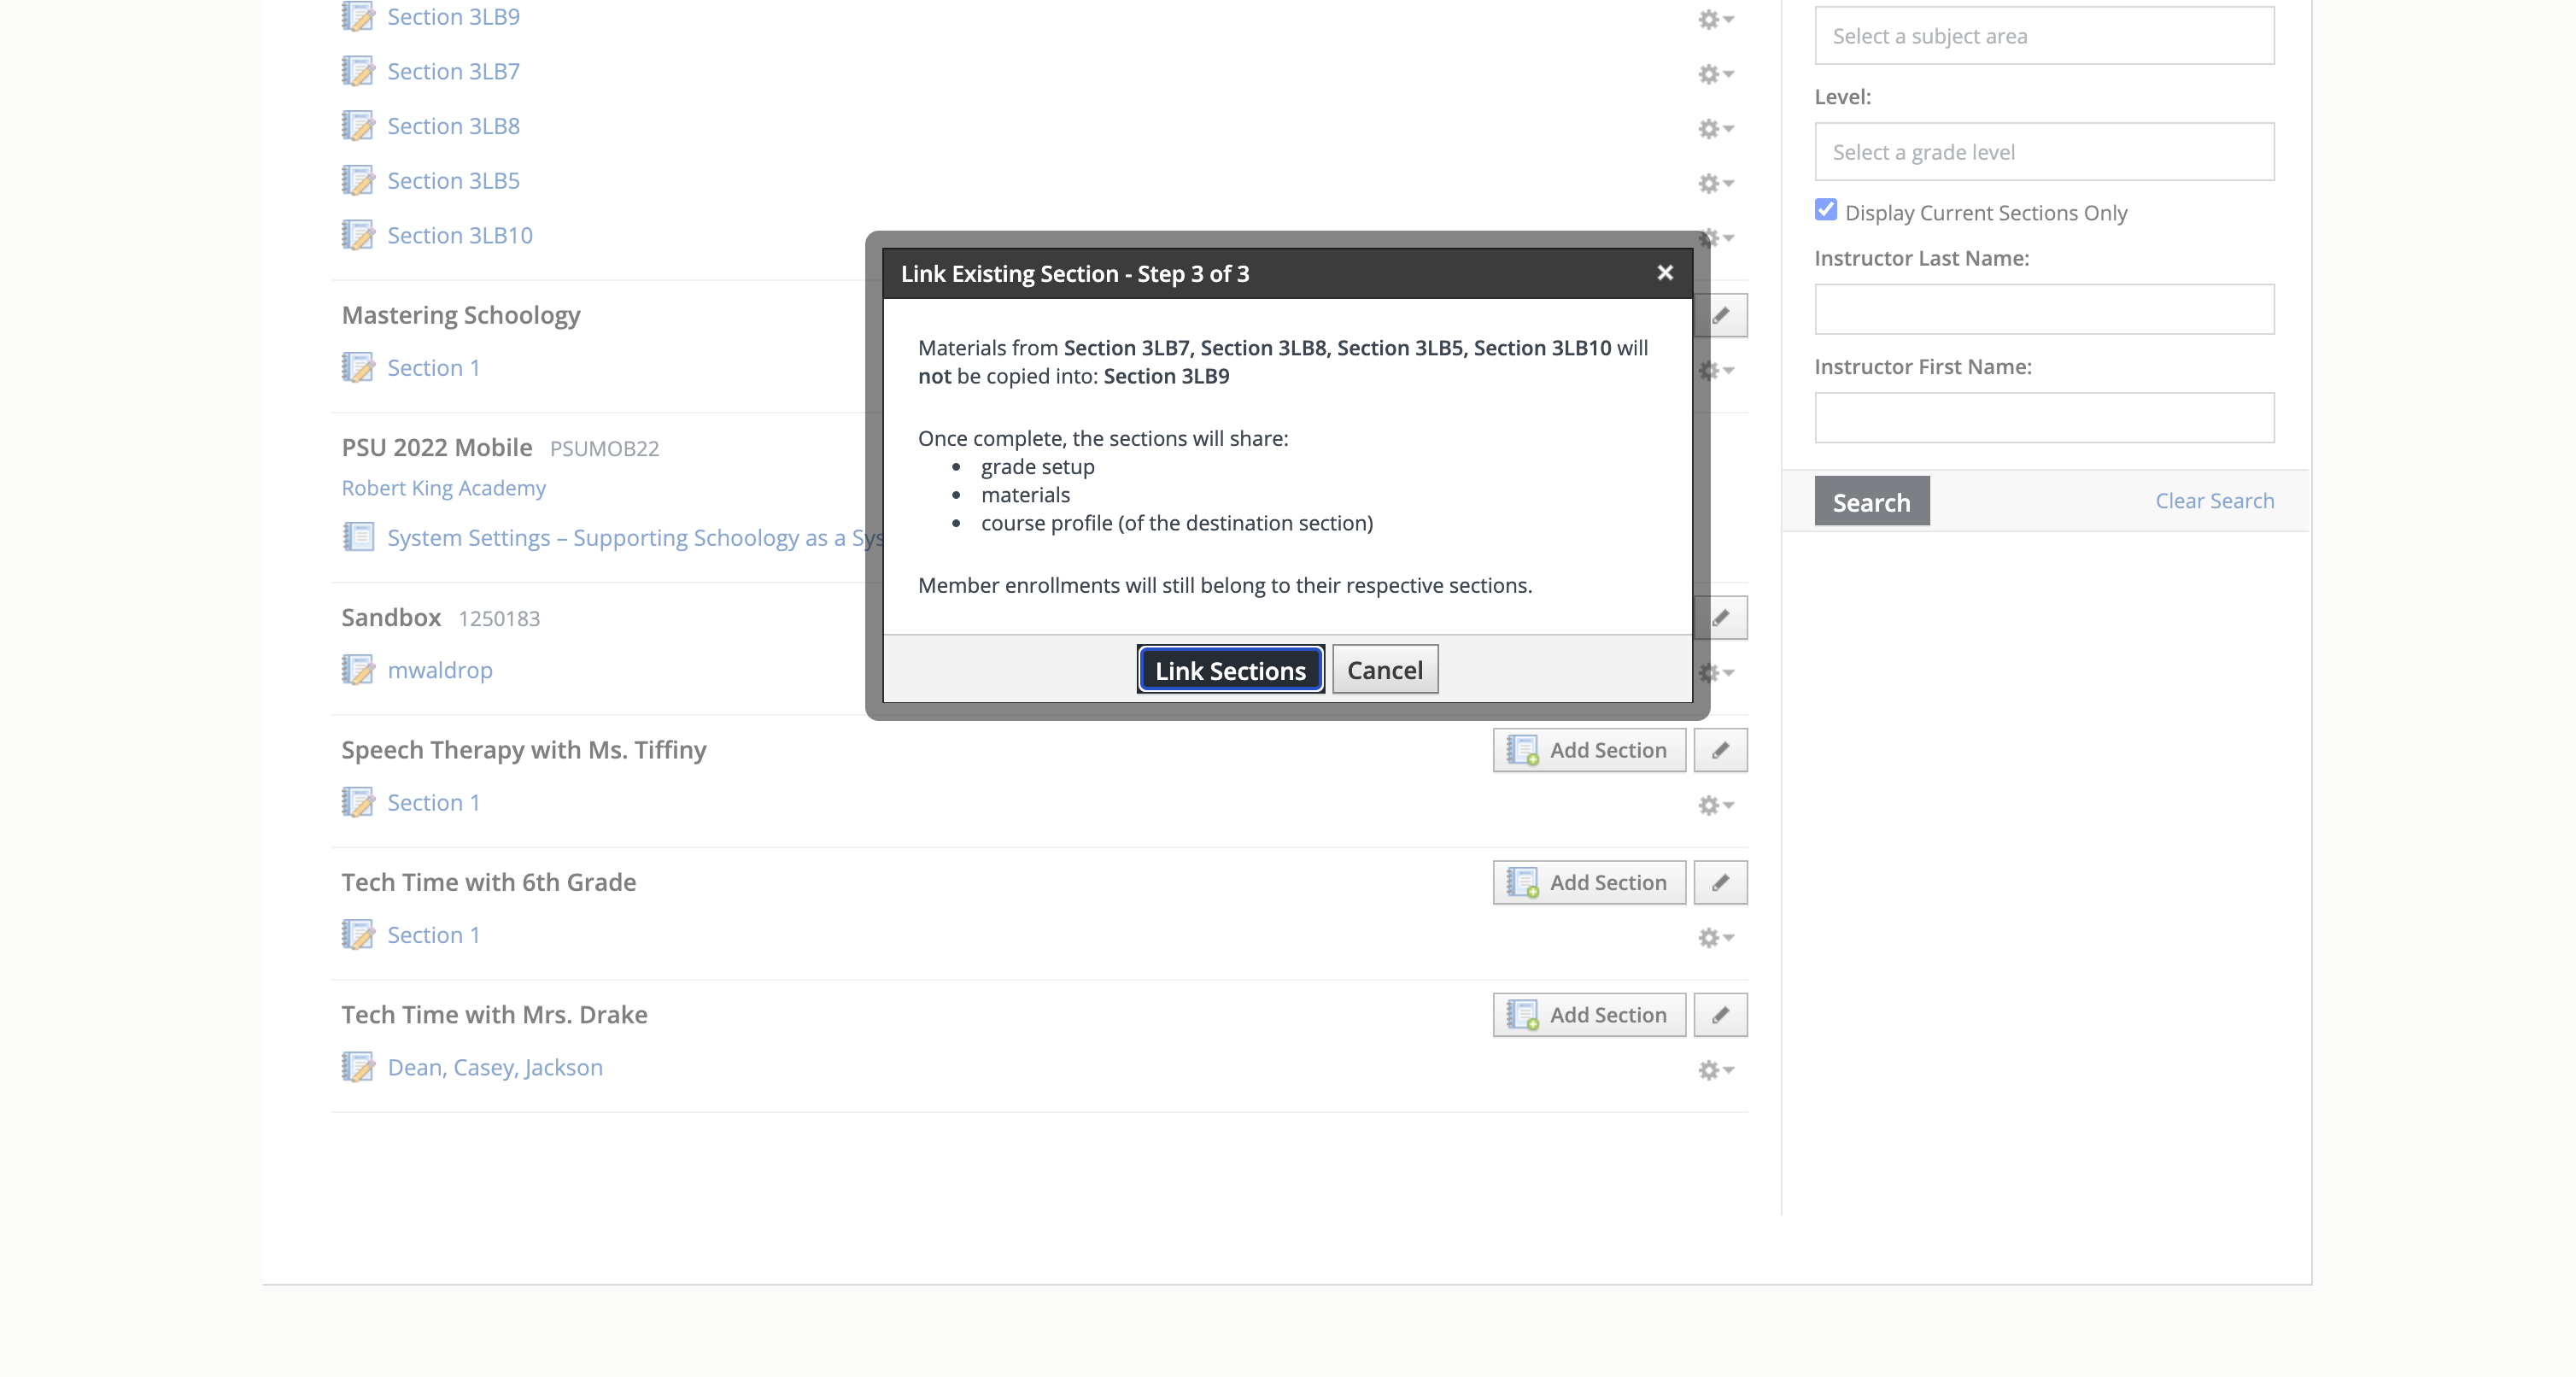
Task: Open gear menu for Section 3LB8
Action: (x=1715, y=128)
